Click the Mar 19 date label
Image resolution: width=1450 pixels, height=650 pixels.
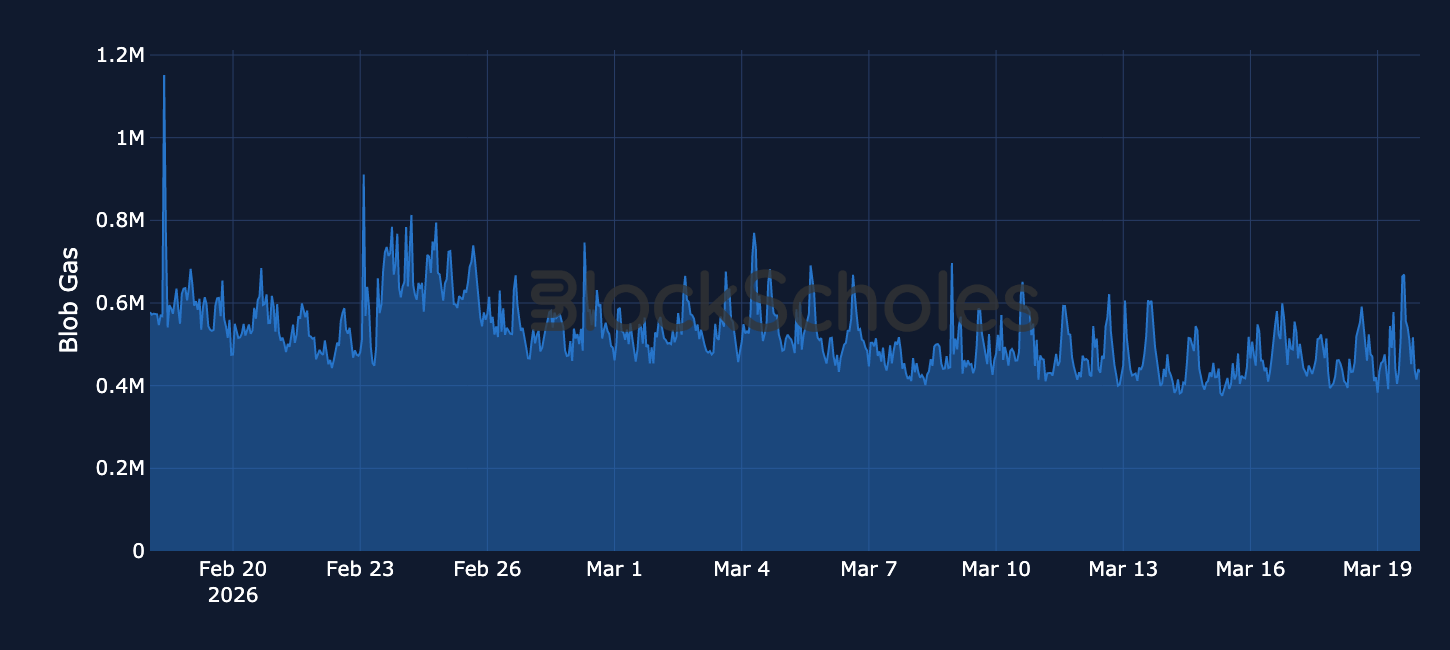coord(1377,569)
